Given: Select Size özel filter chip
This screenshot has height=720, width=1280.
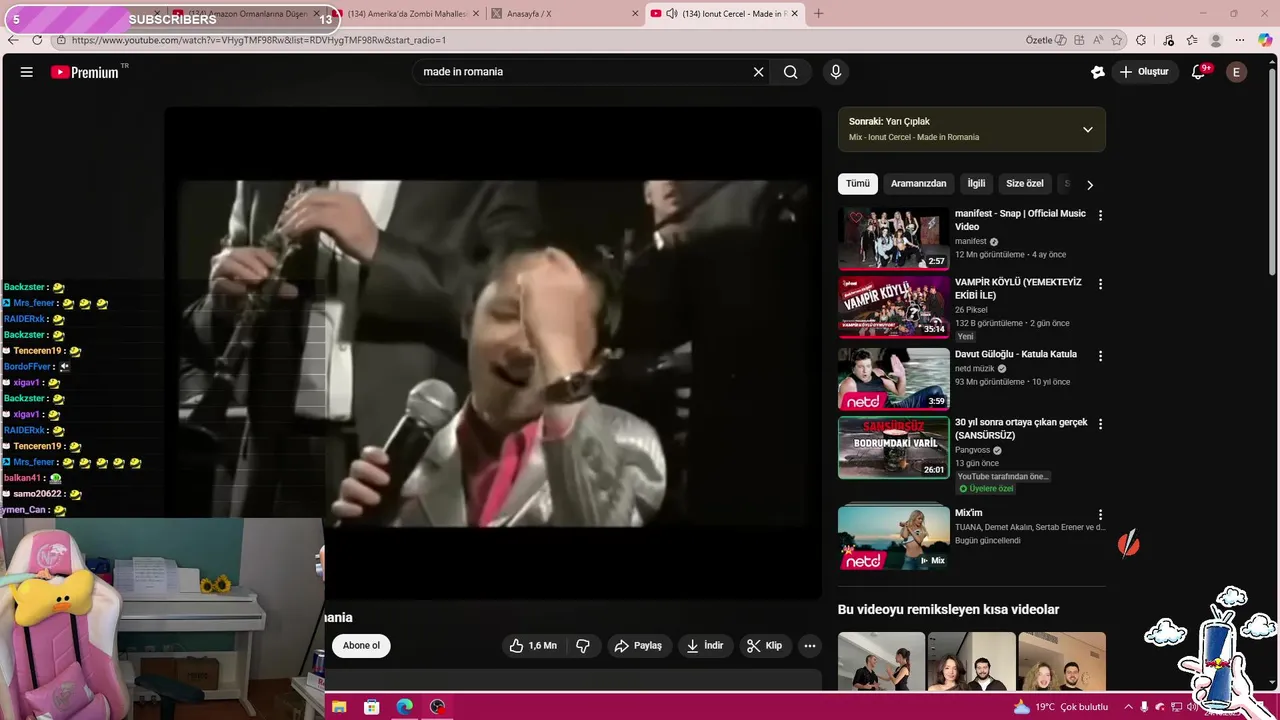Looking at the screenshot, I should (x=1025, y=184).
